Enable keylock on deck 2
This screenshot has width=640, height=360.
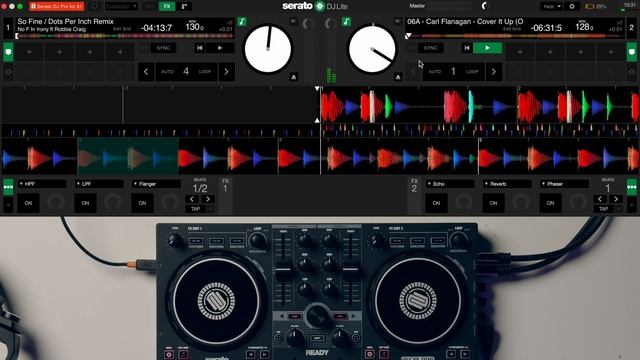[347, 22]
